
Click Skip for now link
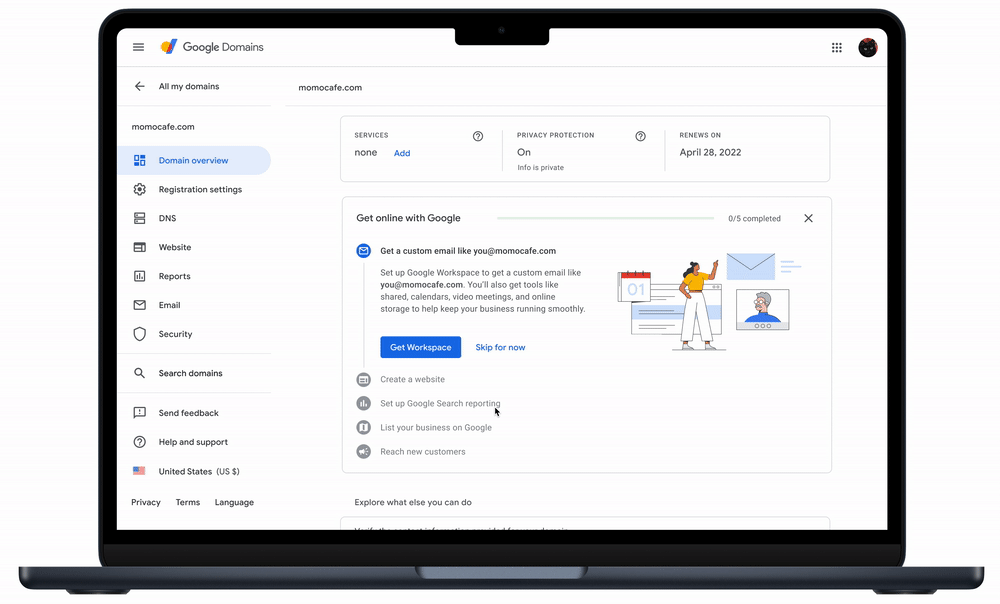[x=500, y=348]
